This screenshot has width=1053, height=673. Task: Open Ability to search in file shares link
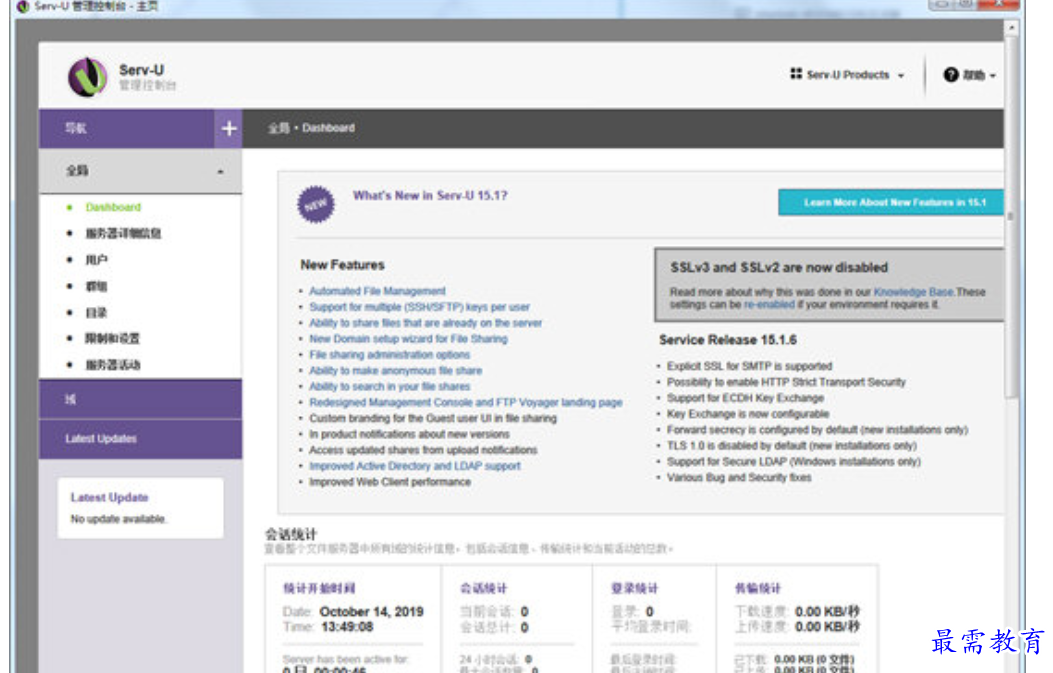(x=390, y=387)
